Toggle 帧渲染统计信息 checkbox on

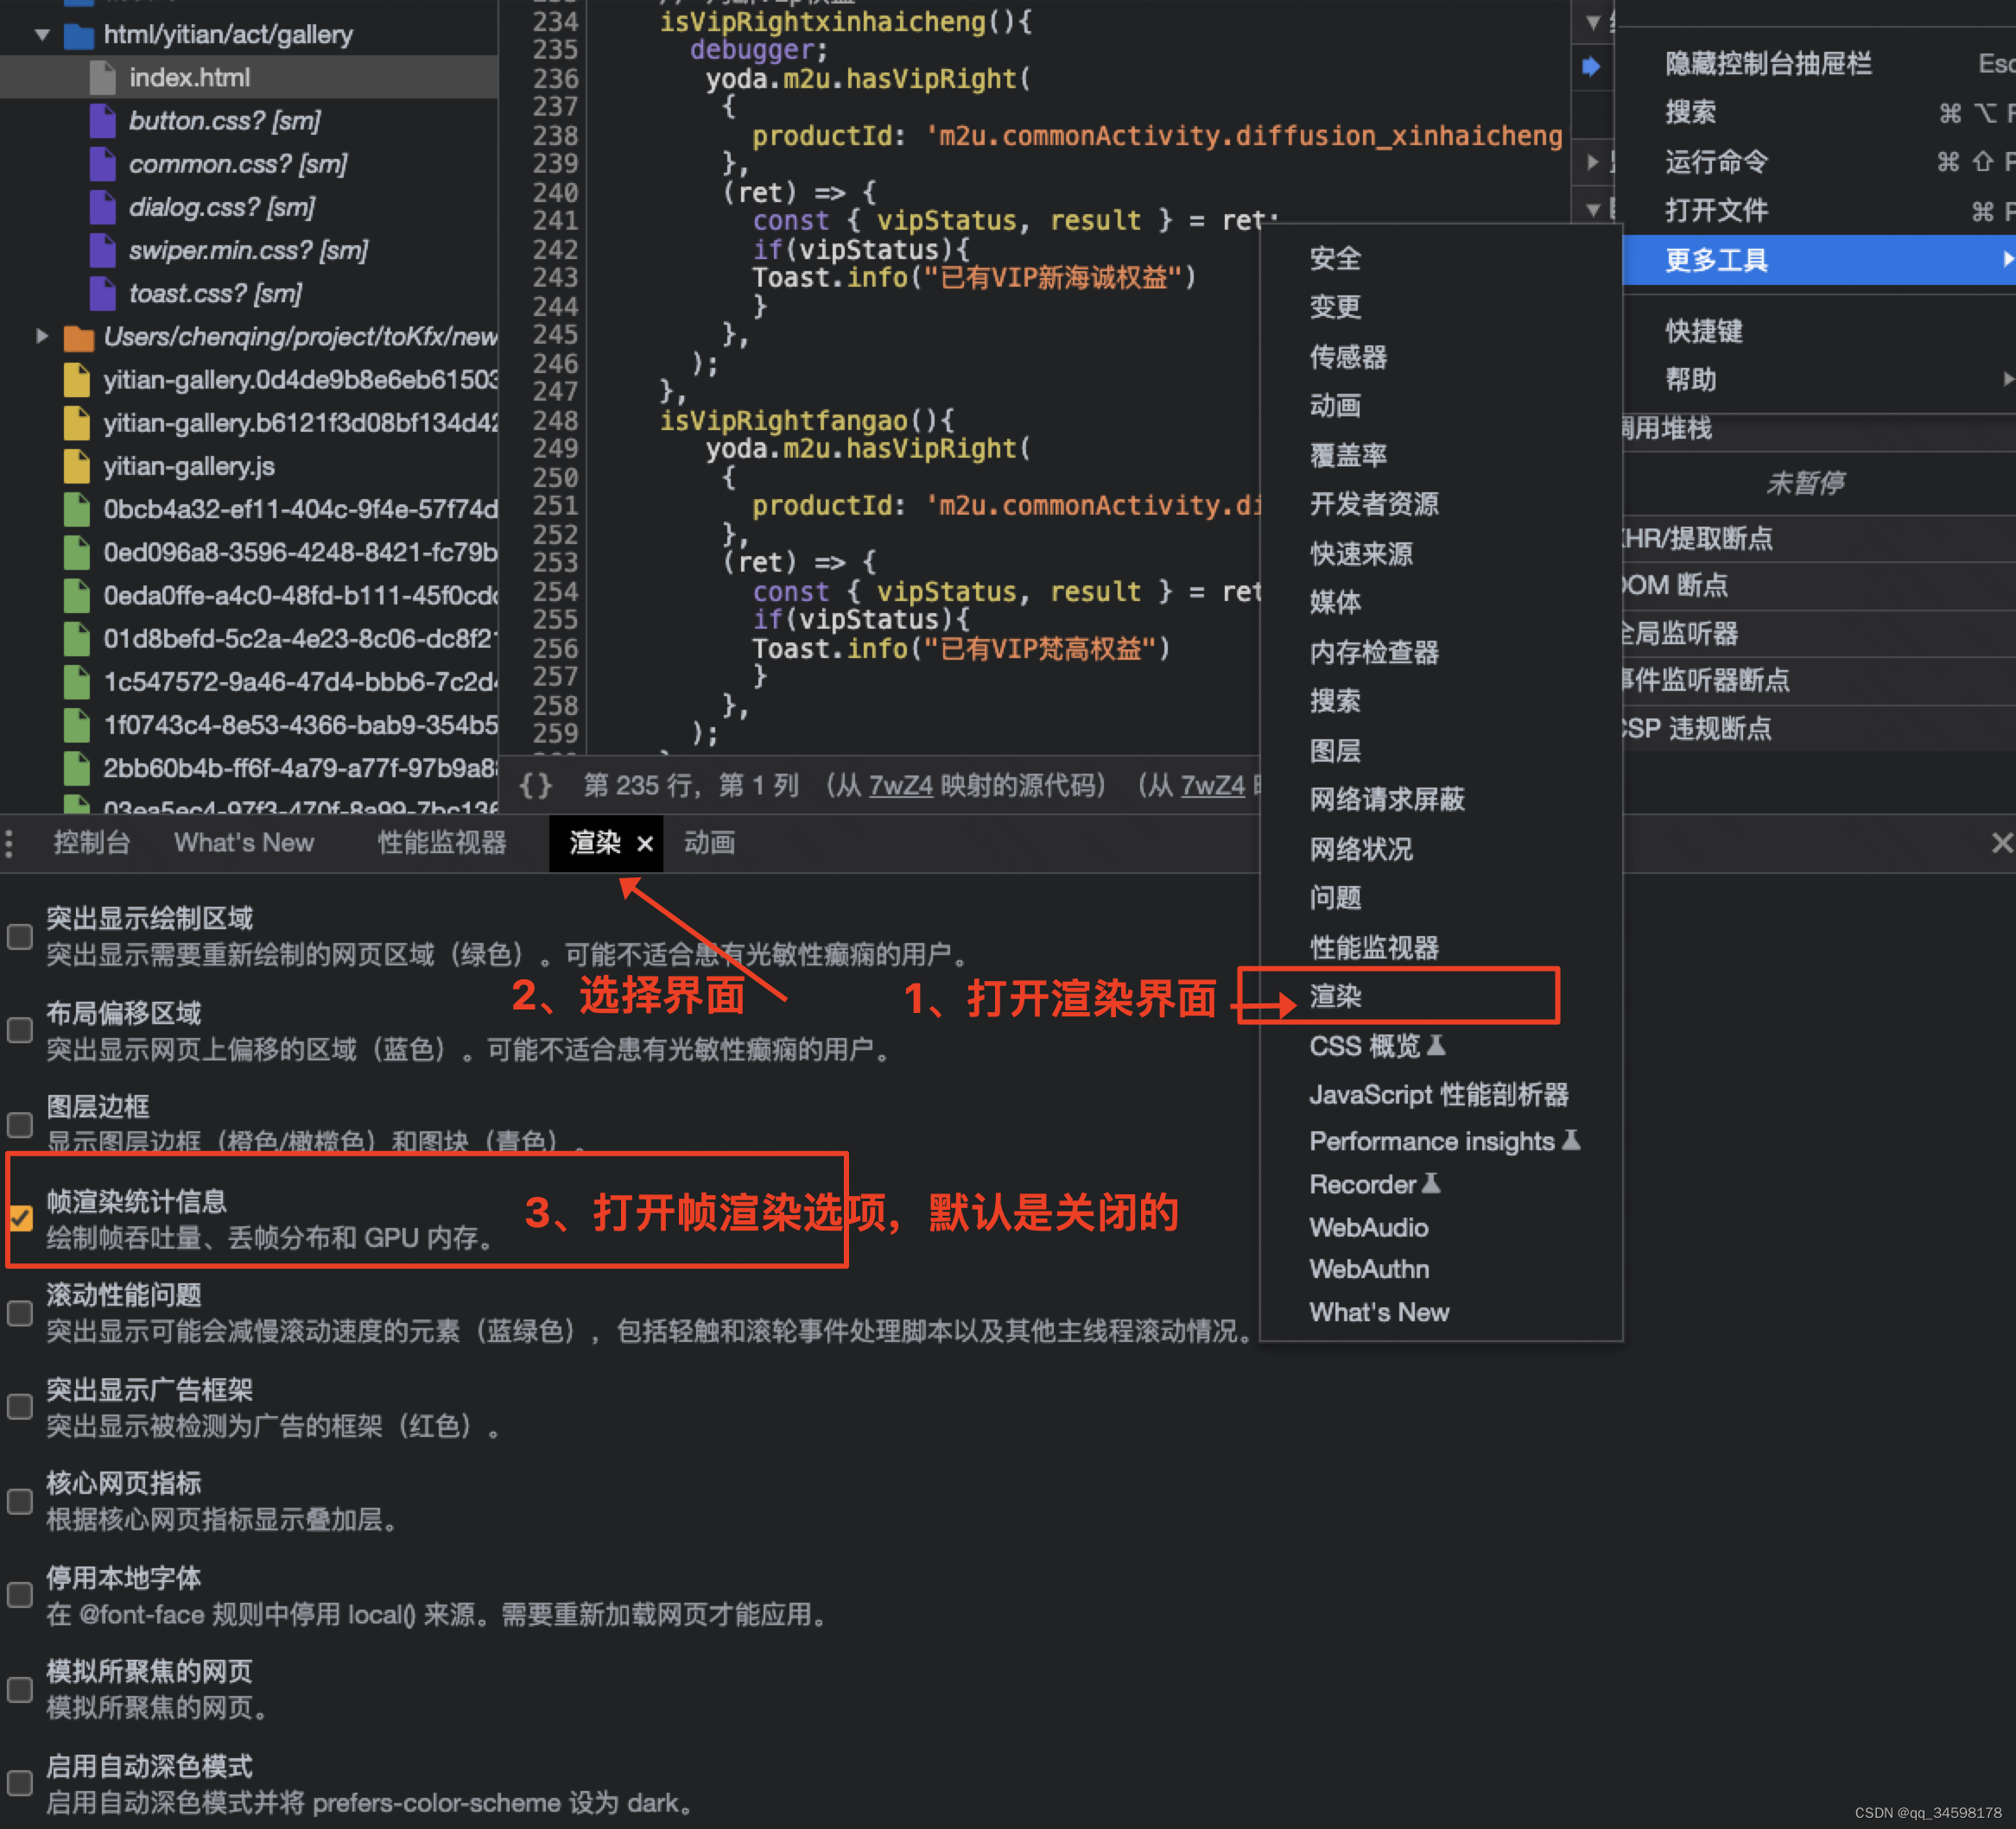22,1218
